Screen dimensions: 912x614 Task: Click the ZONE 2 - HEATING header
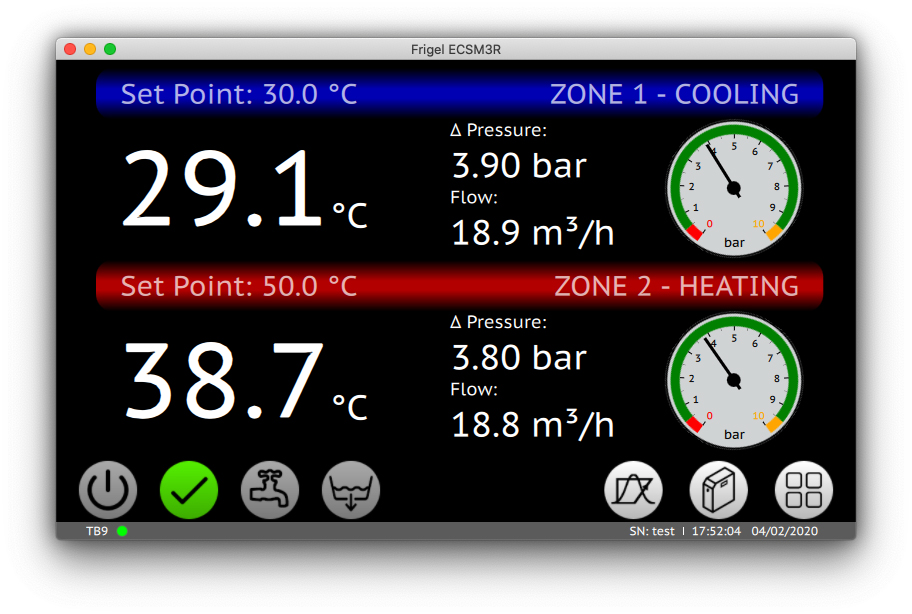click(x=676, y=286)
